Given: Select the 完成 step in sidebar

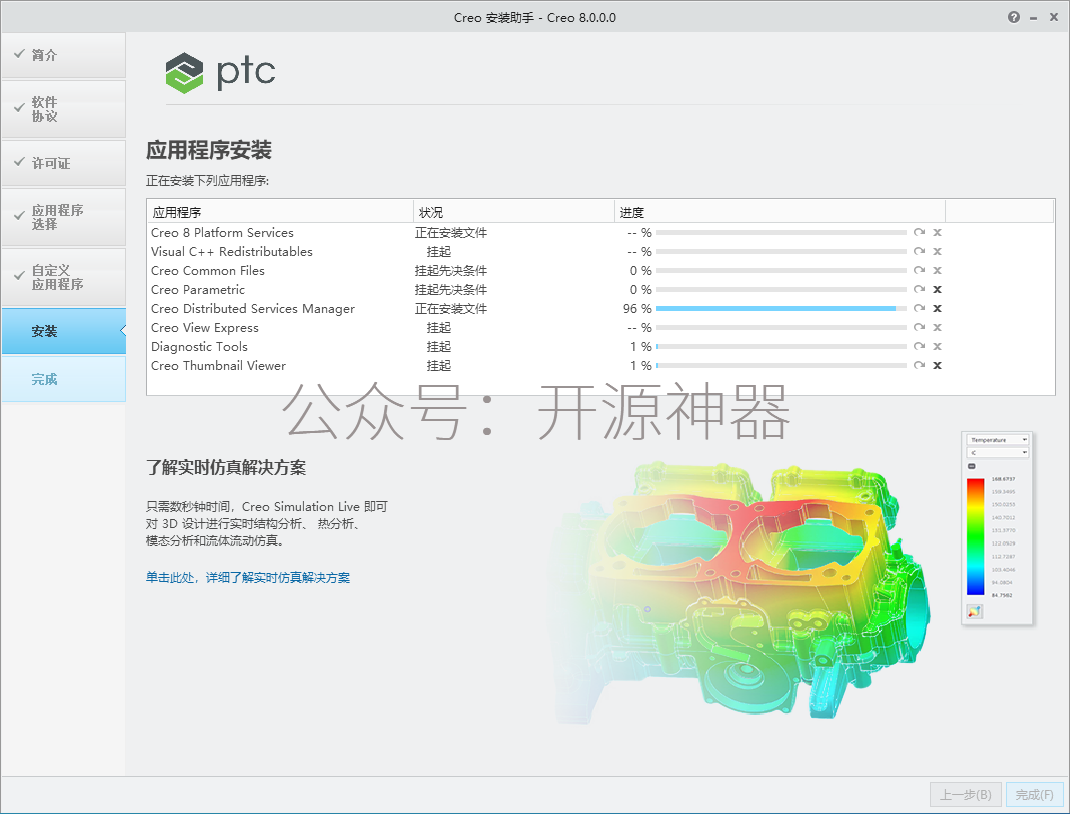Looking at the screenshot, I should pyautogui.click(x=63, y=379).
